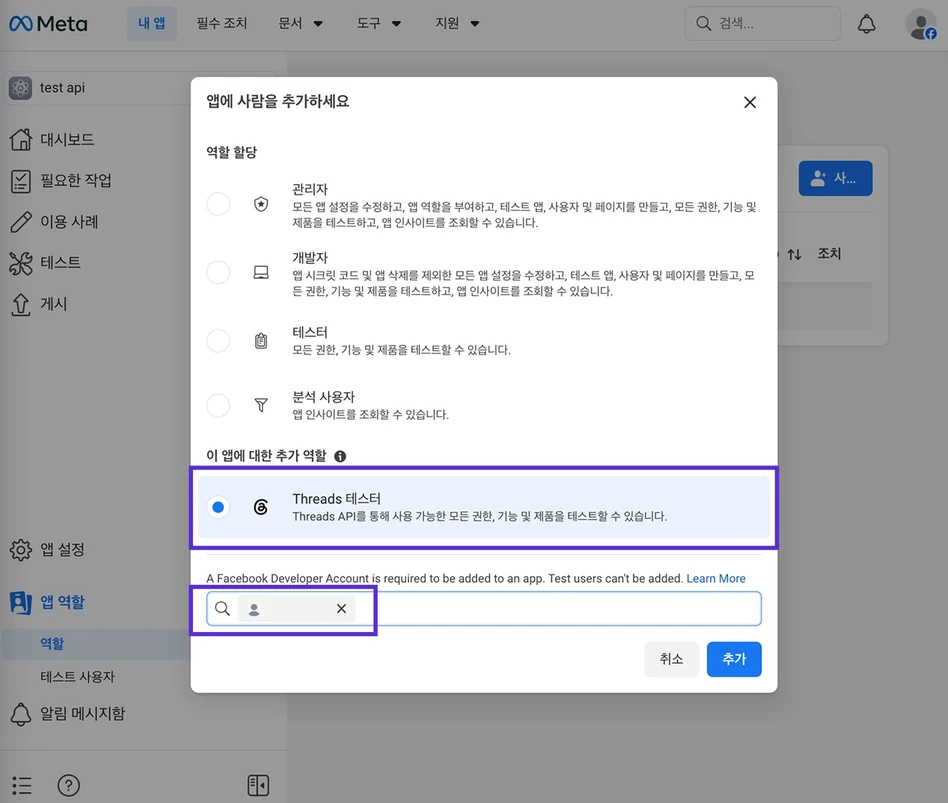The height and width of the screenshot is (803, 948).
Task: Click the 관리자 shield star icon
Action: coord(261,204)
